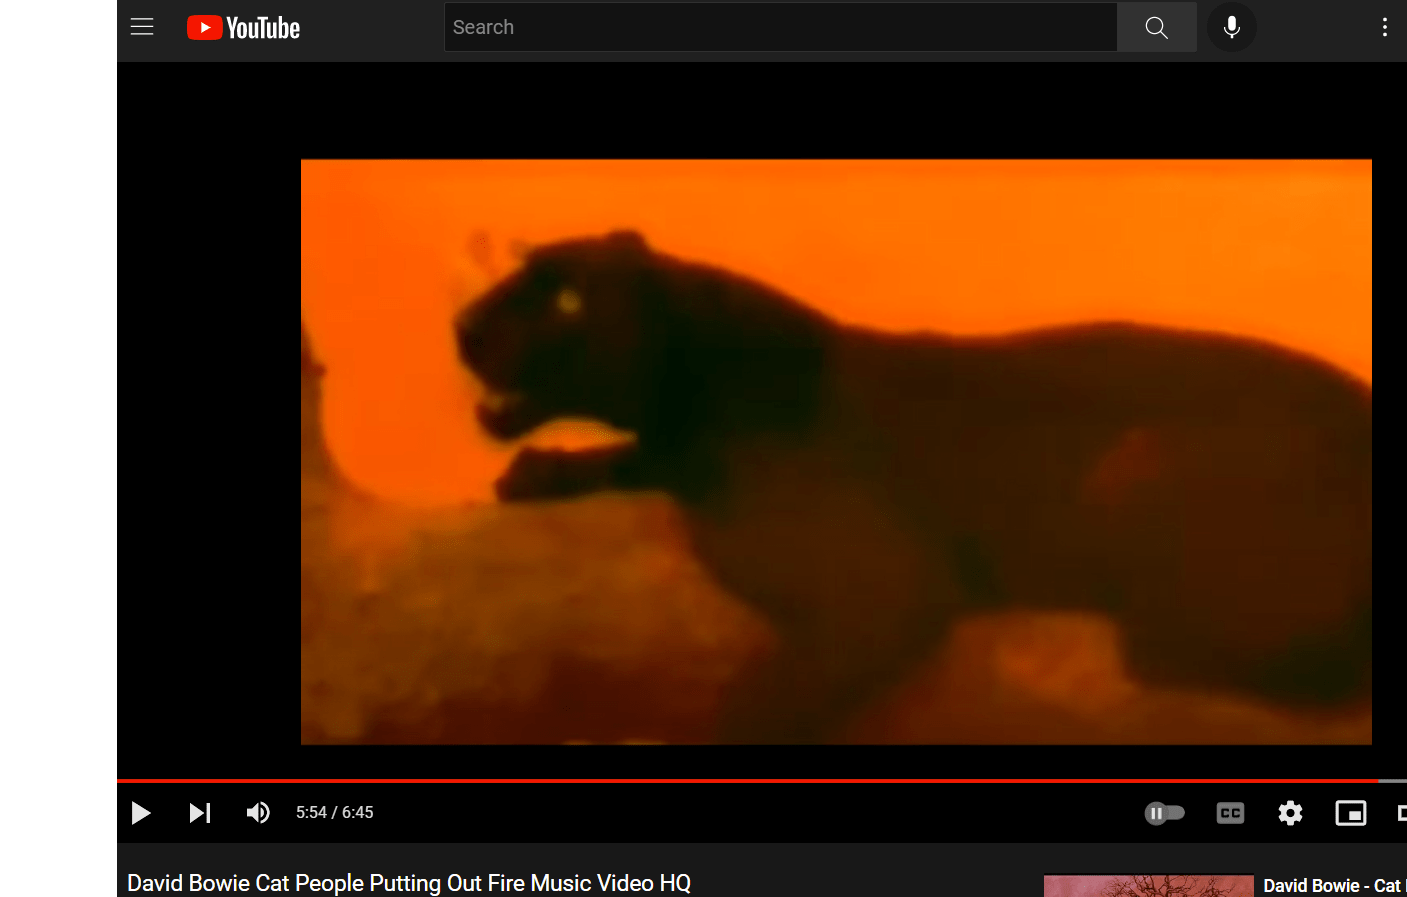Open the hamburger guide menu
This screenshot has height=897, width=1407.
142,27
